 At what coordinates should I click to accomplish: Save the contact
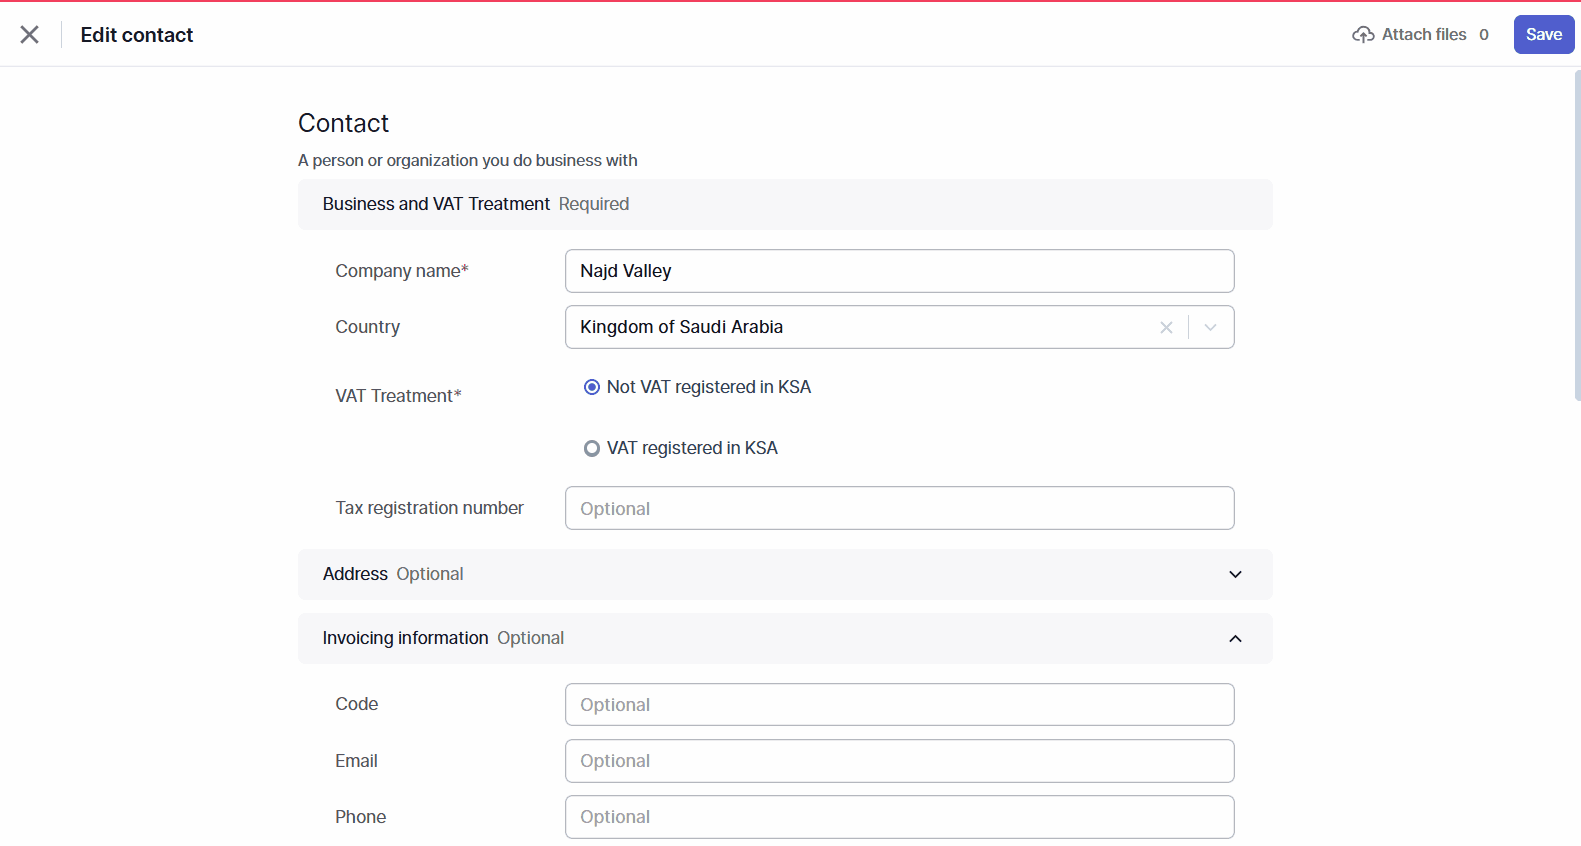1544,35
